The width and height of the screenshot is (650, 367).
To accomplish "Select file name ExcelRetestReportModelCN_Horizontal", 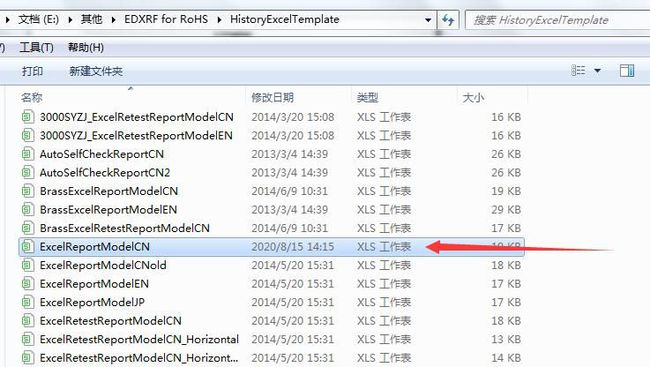I will pyautogui.click(x=139, y=339).
